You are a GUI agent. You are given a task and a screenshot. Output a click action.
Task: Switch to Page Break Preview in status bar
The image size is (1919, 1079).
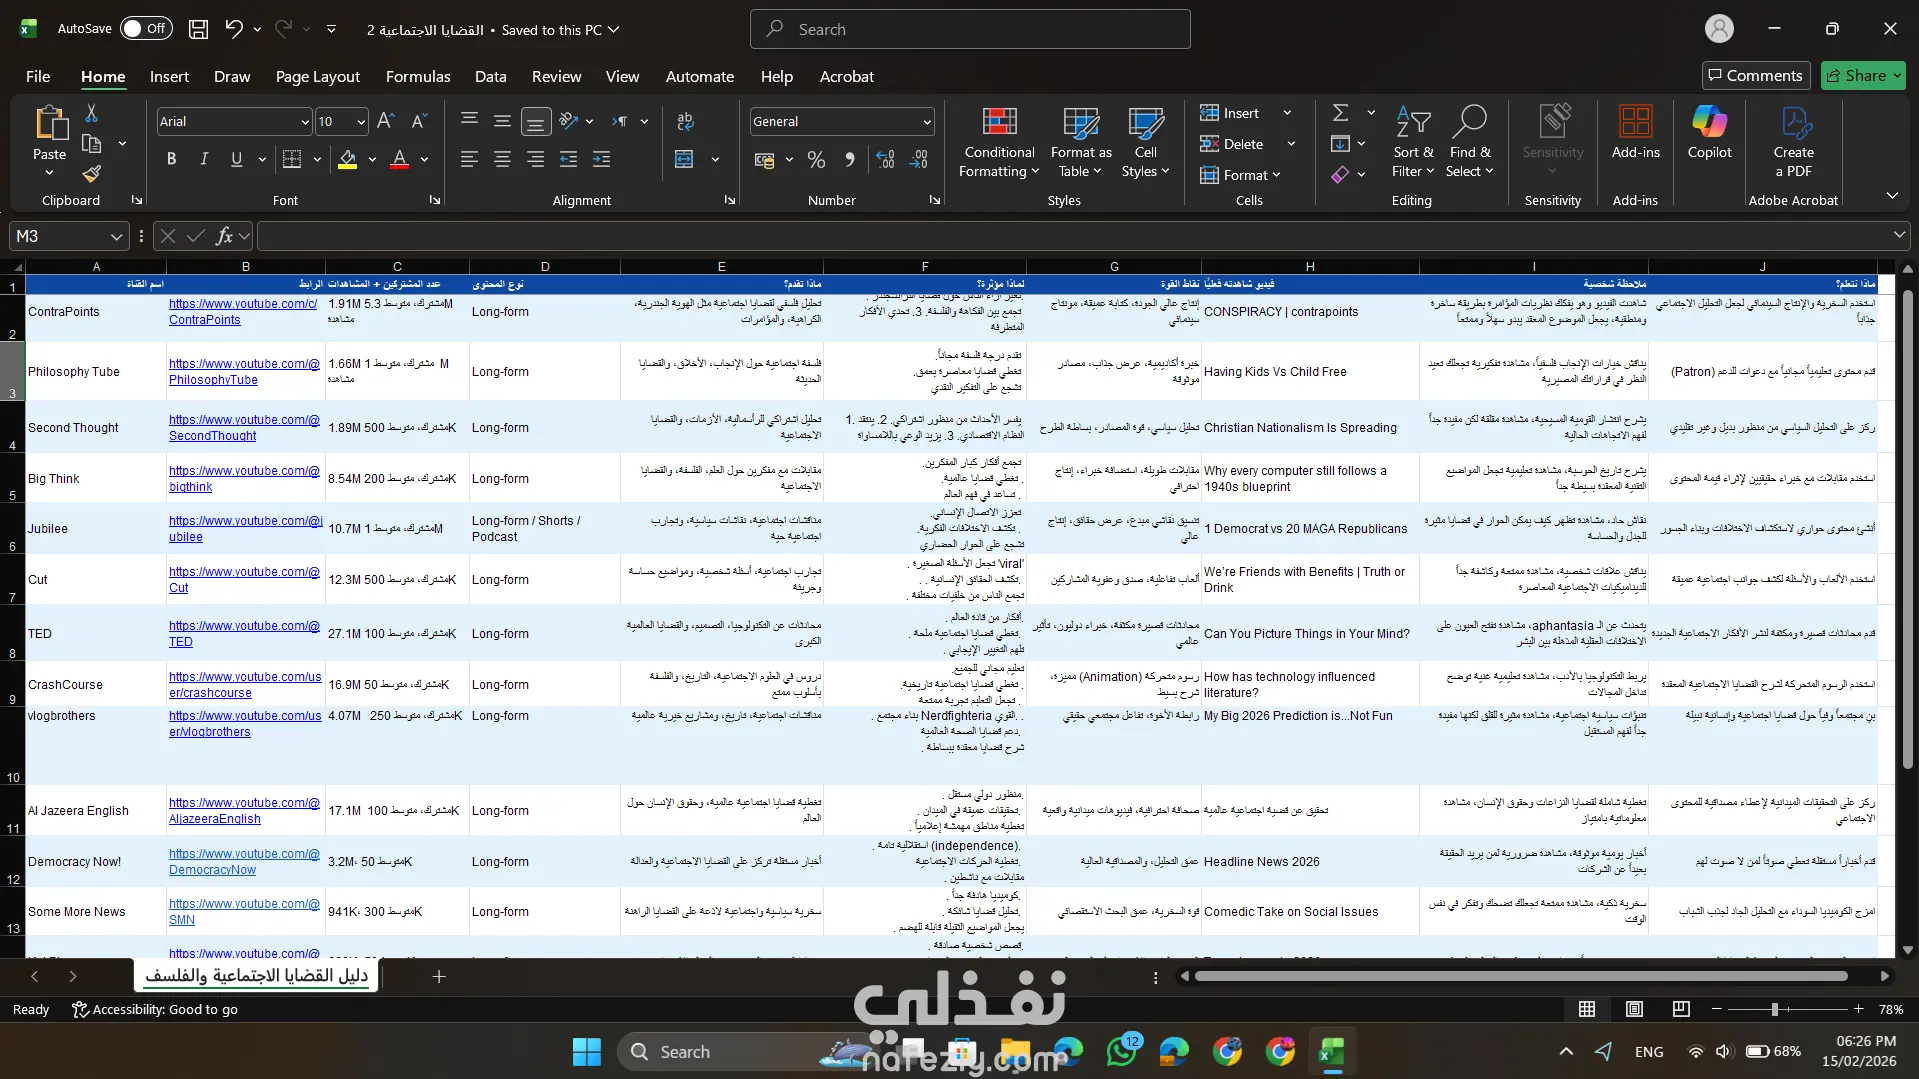(x=1681, y=1009)
